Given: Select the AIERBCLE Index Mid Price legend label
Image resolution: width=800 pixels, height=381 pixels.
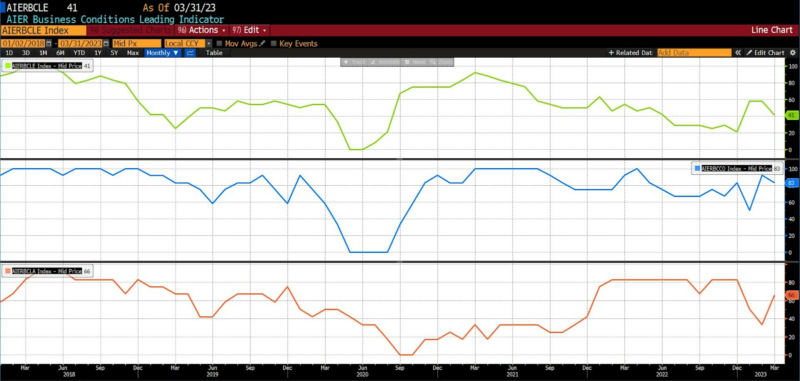Looking at the screenshot, I should (47, 65).
